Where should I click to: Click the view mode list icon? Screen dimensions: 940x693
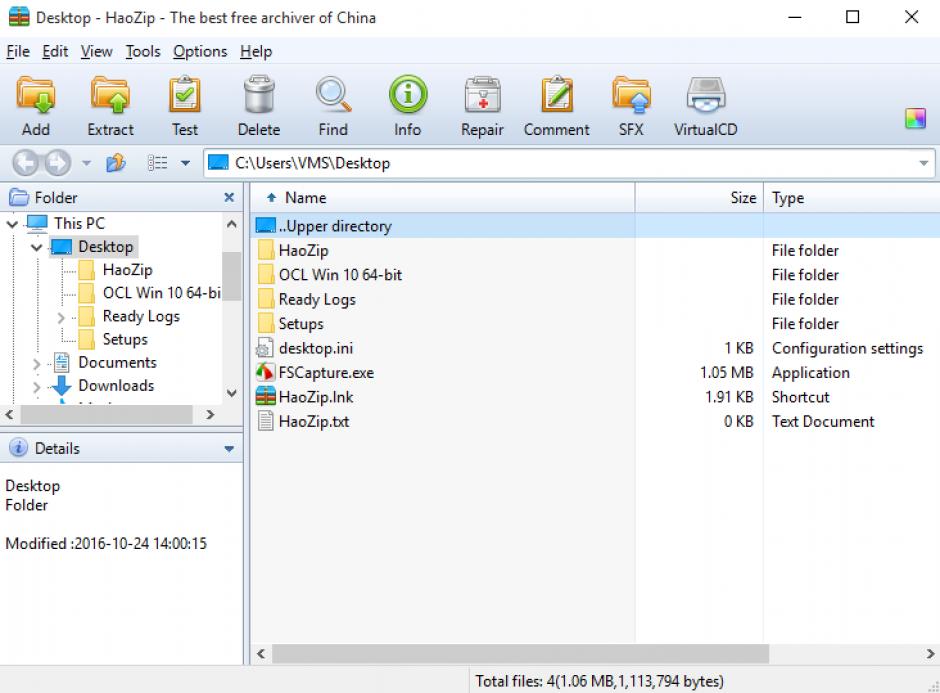(x=158, y=162)
